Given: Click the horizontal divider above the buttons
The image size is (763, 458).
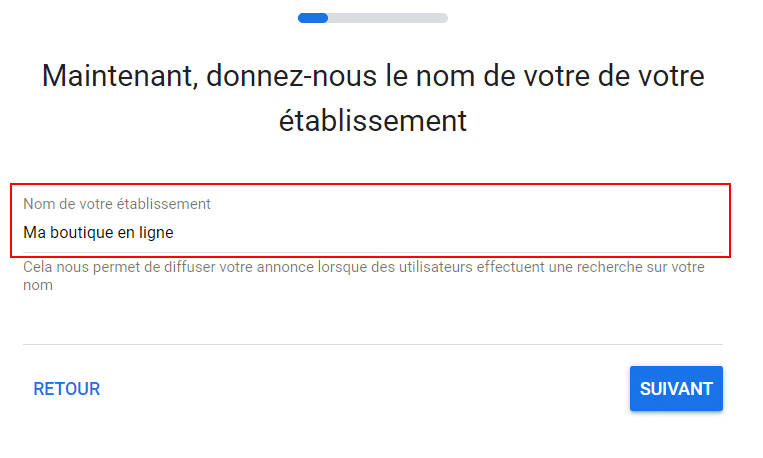Looking at the screenshot, I should click(372, 345).
